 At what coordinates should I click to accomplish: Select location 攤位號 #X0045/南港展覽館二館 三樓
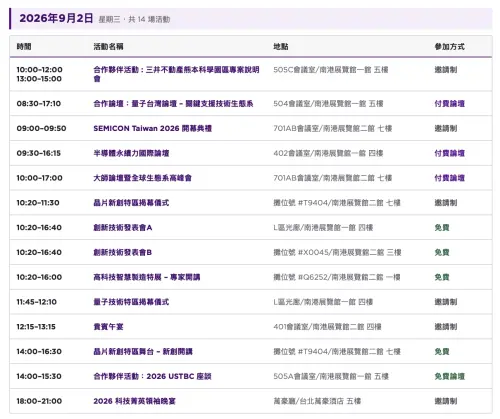(337, 252)
